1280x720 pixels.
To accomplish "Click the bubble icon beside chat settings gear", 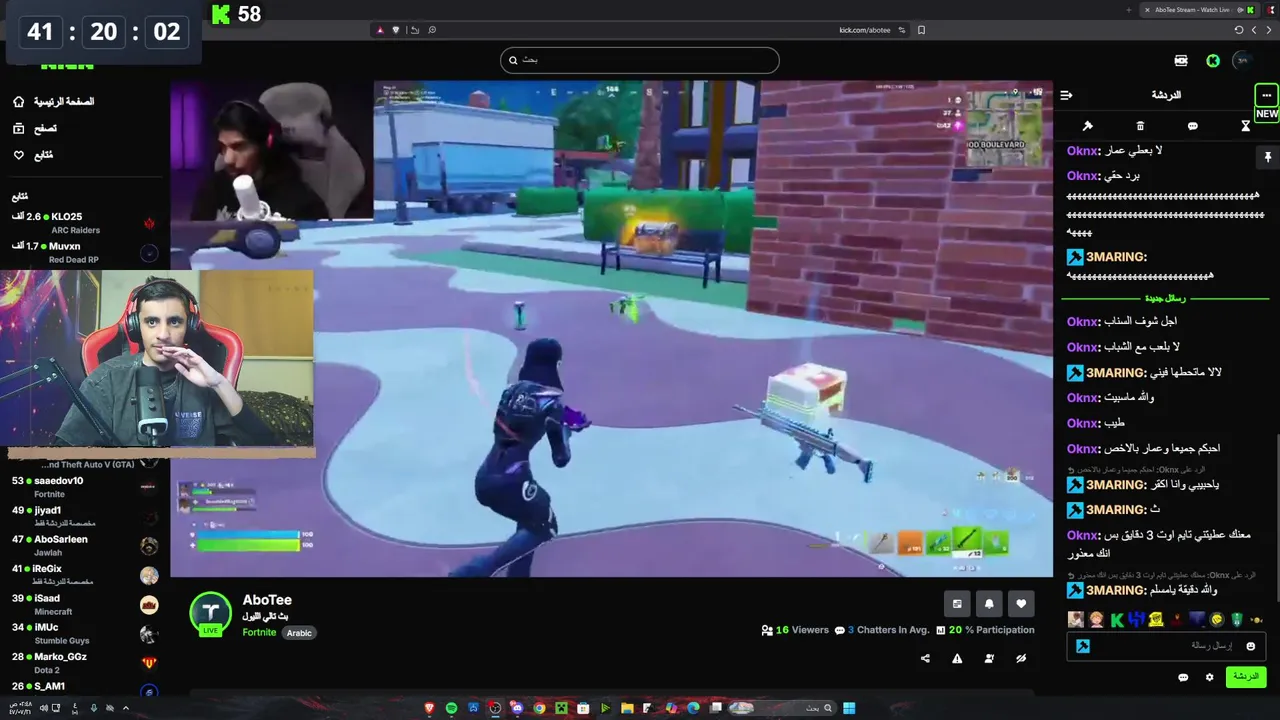I will point(1183,677).
